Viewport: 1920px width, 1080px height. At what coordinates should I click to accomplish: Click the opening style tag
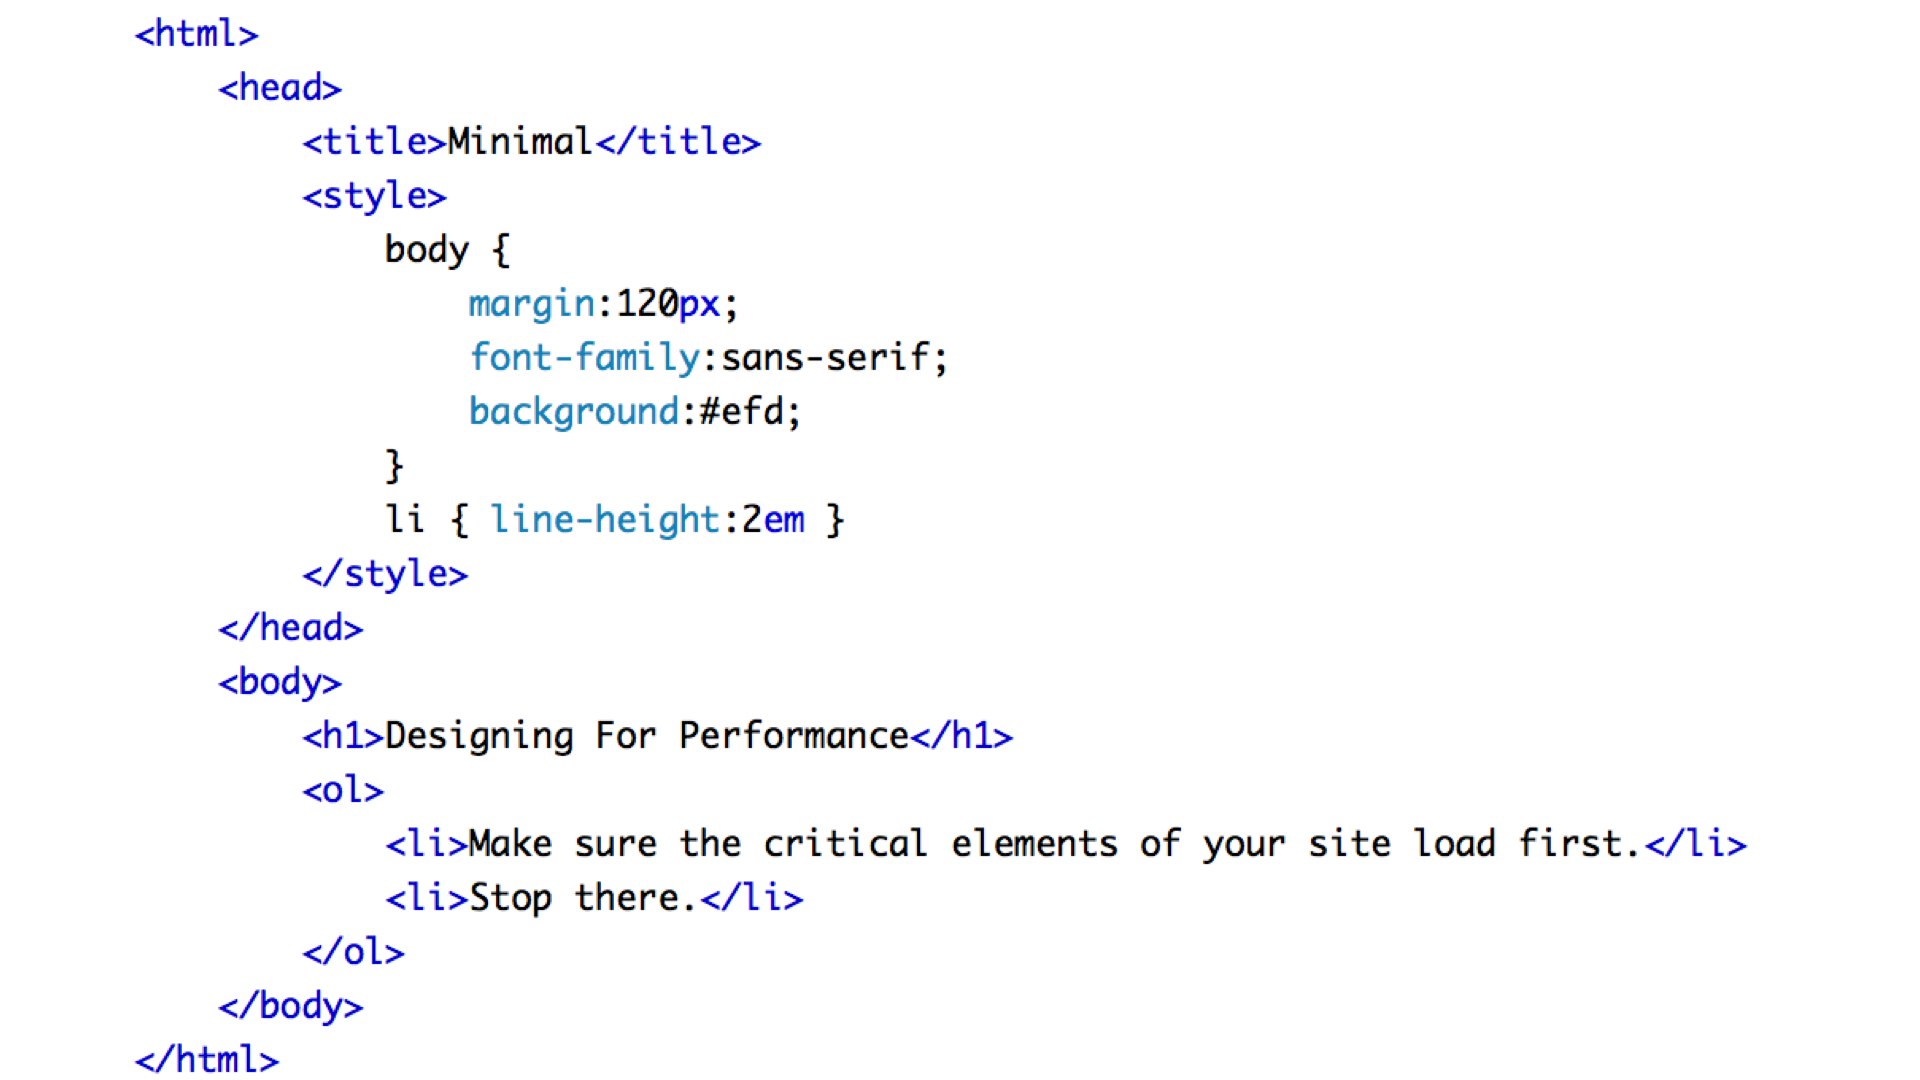[x=374, y=196]
